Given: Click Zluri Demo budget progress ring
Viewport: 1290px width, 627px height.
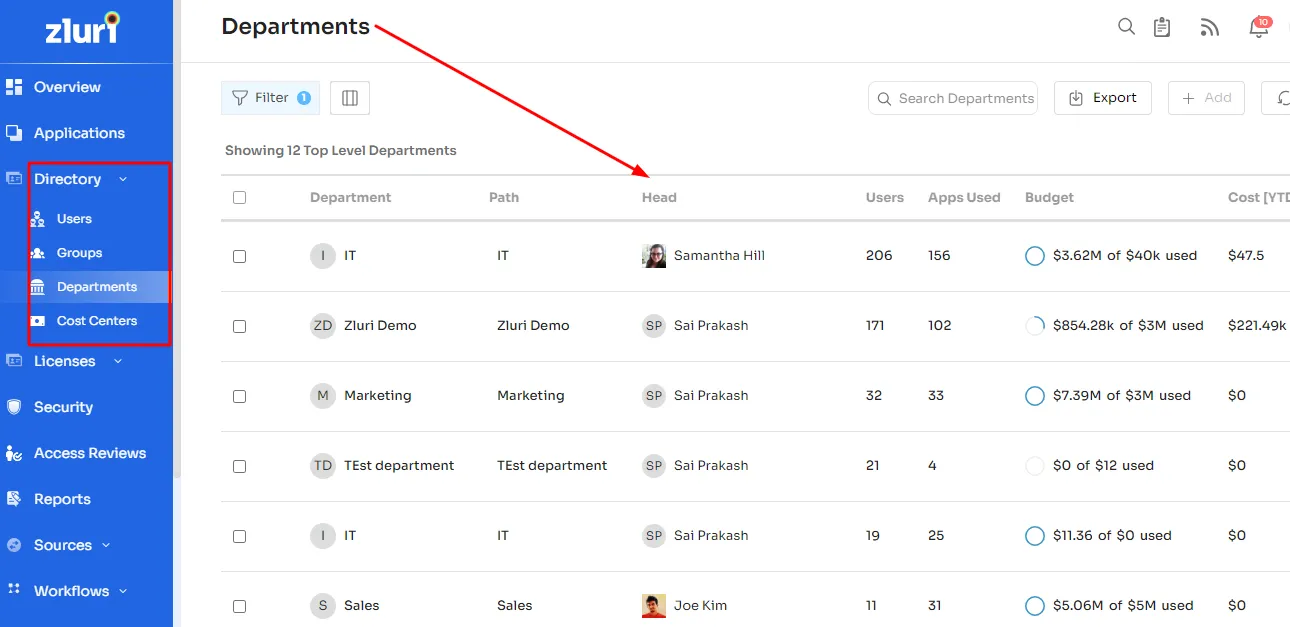Looking at the screenshot, I should 1035,326.
